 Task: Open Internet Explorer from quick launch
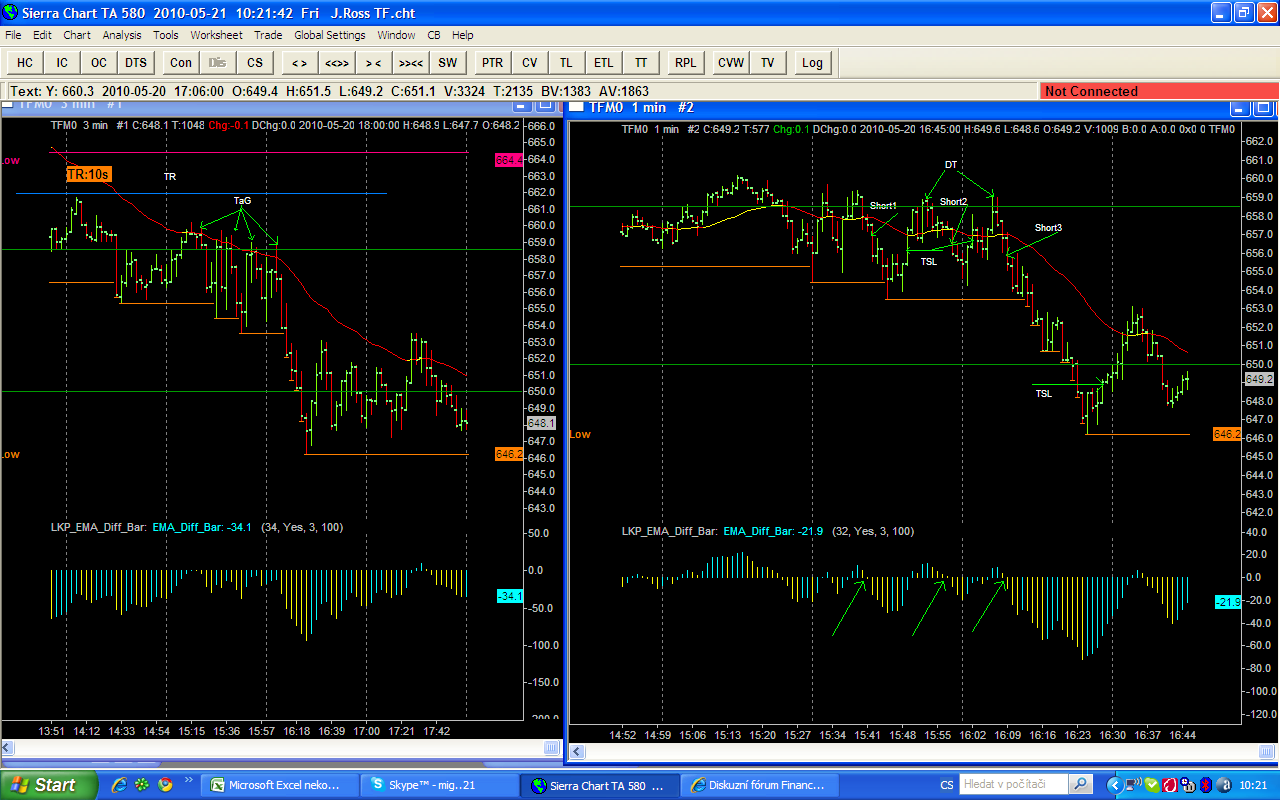[120, 785]
